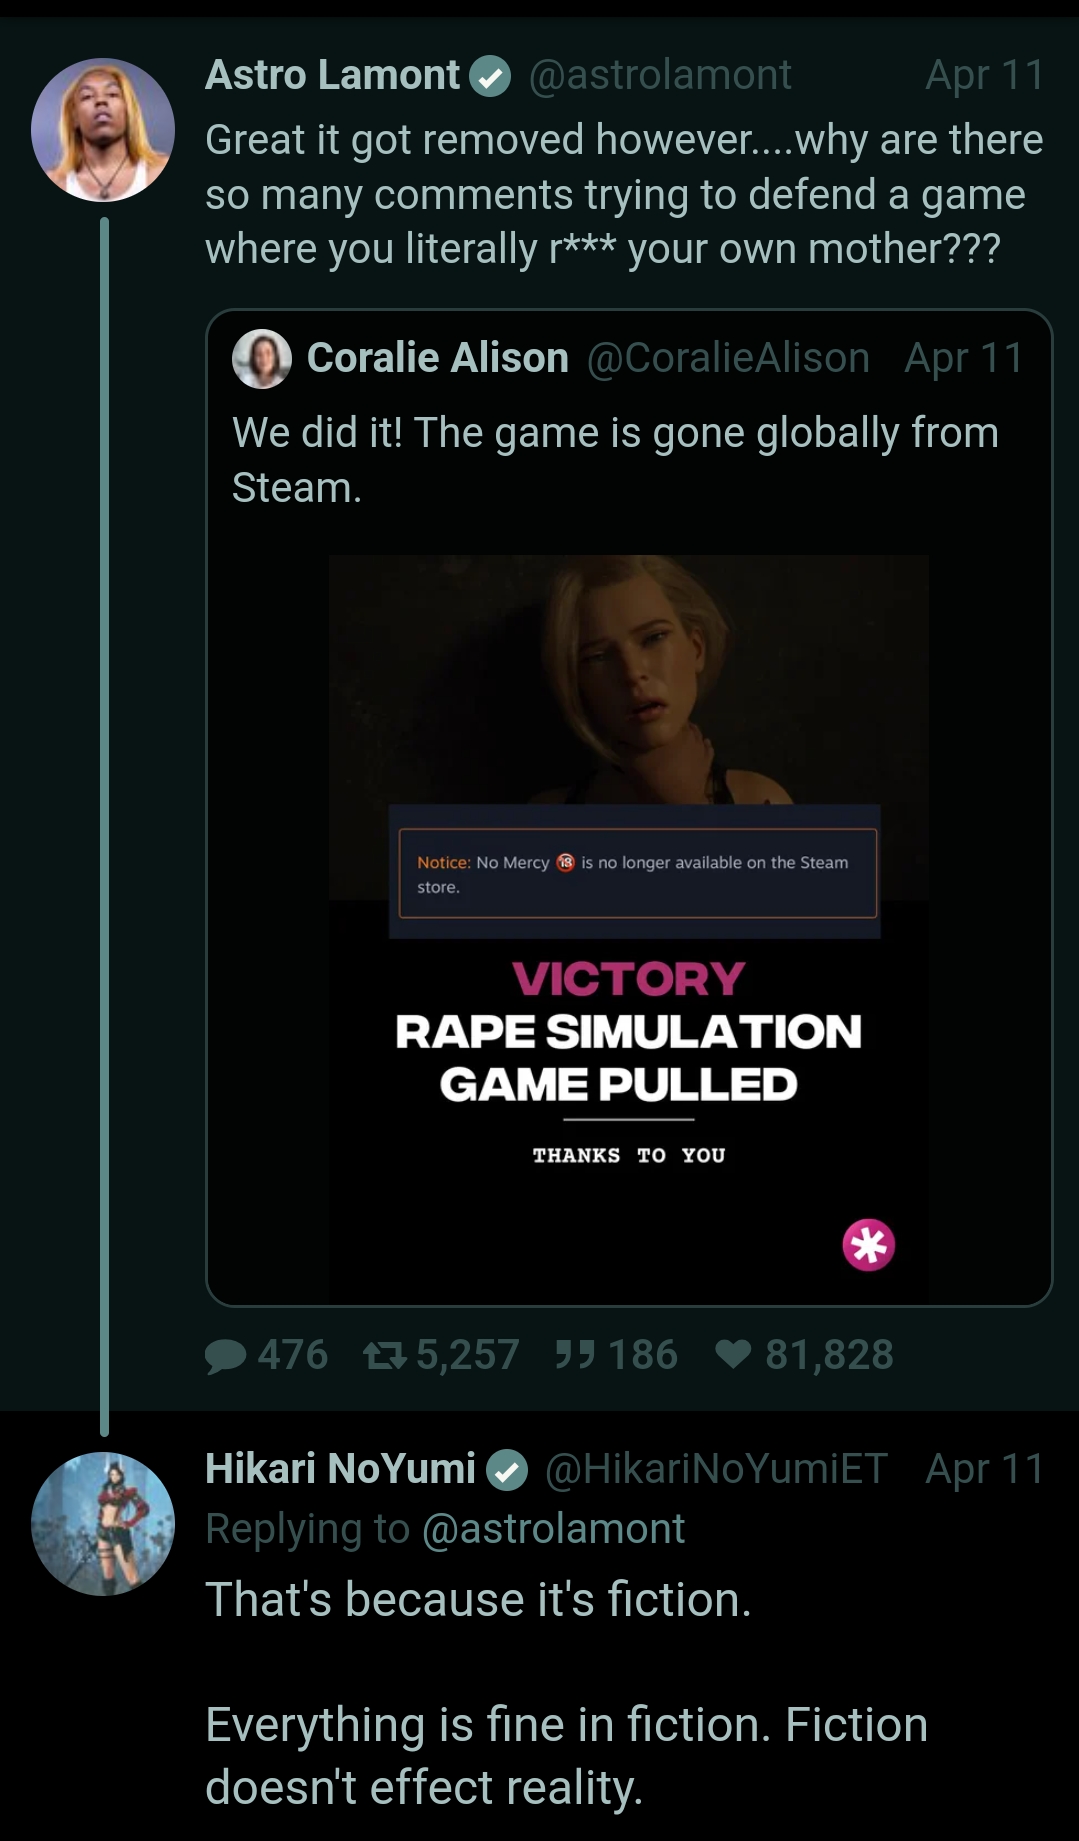Image resolution: width=1079 pixels, height=1841 pixels.
Task: Open the quoted tweet text by Coralie
Action: coord(615,460)
